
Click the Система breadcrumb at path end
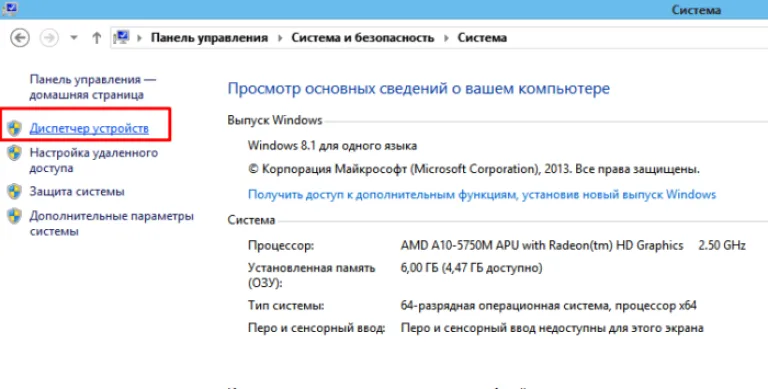coord(482,38)
